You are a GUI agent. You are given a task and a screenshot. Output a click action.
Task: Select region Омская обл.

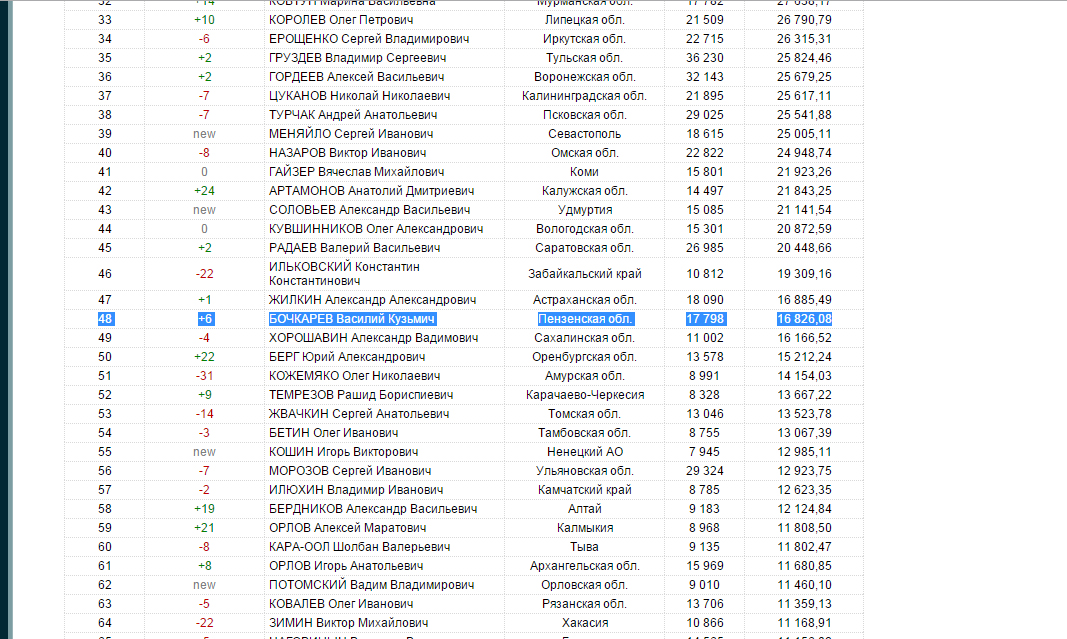tap(585, 153)
